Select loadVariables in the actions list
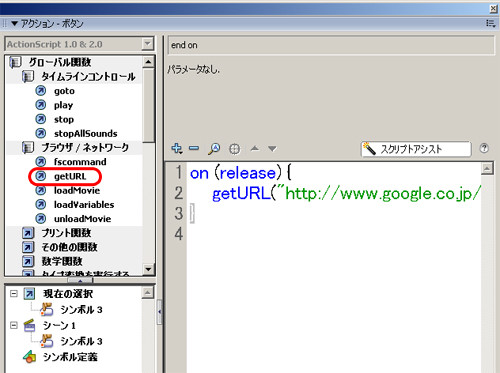Screen dimensions: 500x373 [84, 205]
